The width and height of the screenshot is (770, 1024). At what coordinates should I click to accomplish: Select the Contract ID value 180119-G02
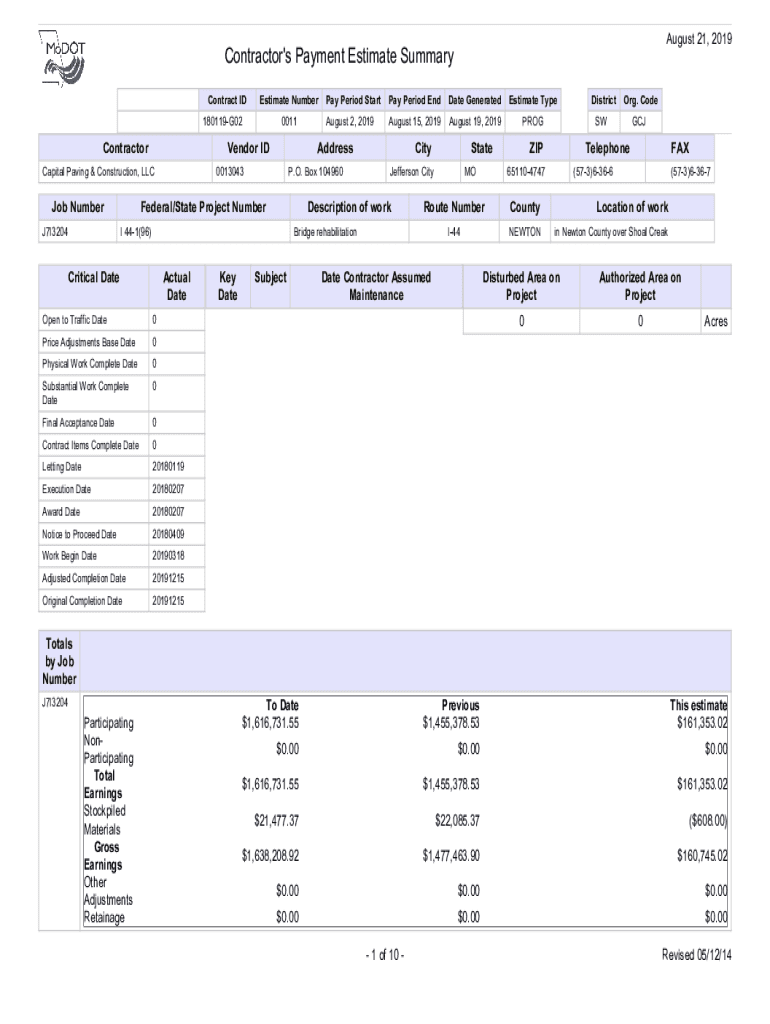click(224, 121)
